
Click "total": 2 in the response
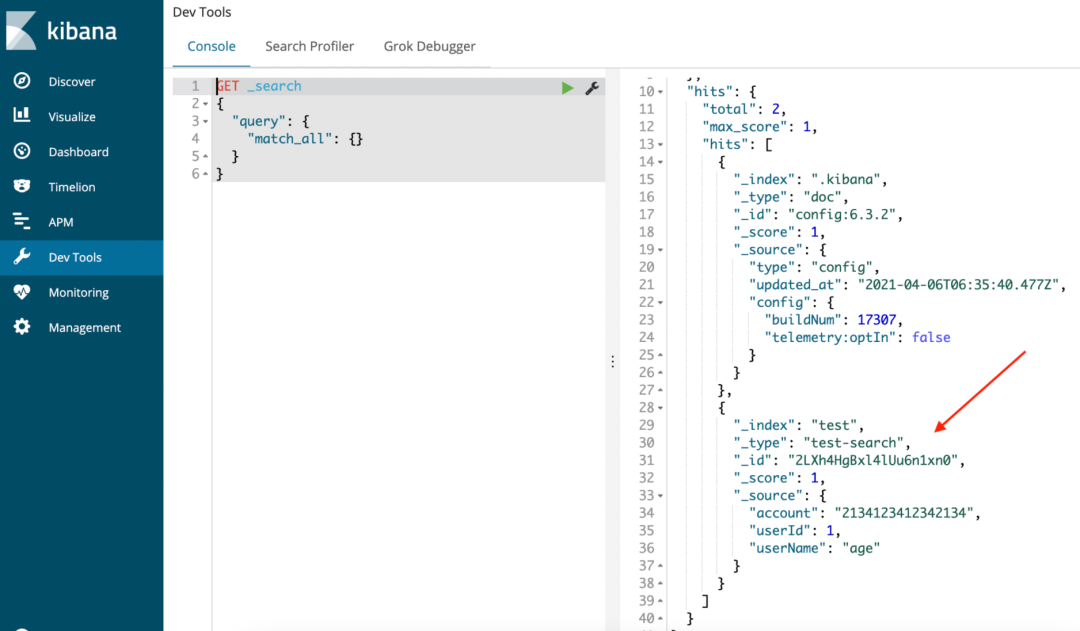click(x=744, y=109)
